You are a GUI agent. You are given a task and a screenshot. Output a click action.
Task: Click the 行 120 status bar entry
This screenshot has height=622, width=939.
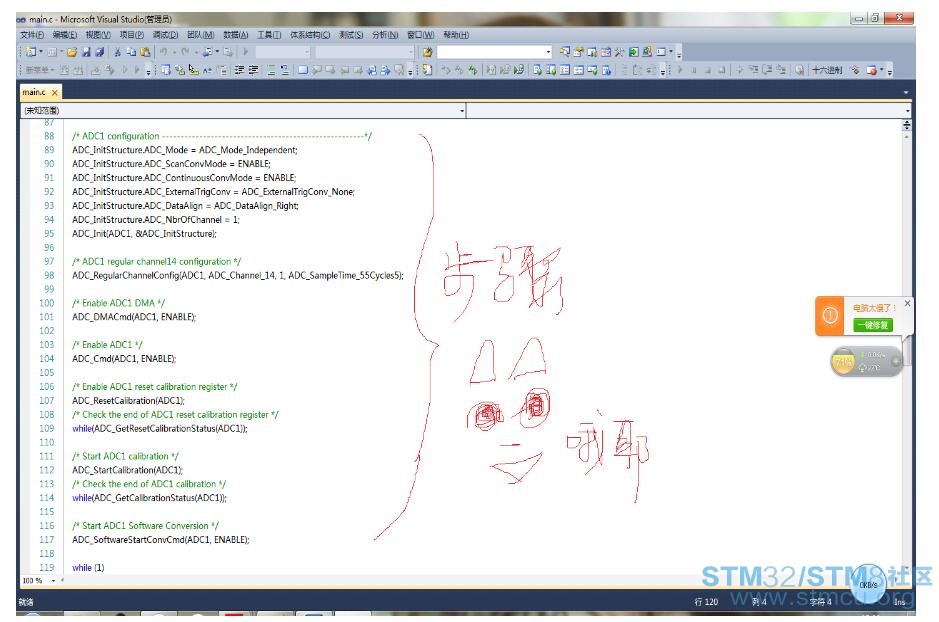click(706, 602)
